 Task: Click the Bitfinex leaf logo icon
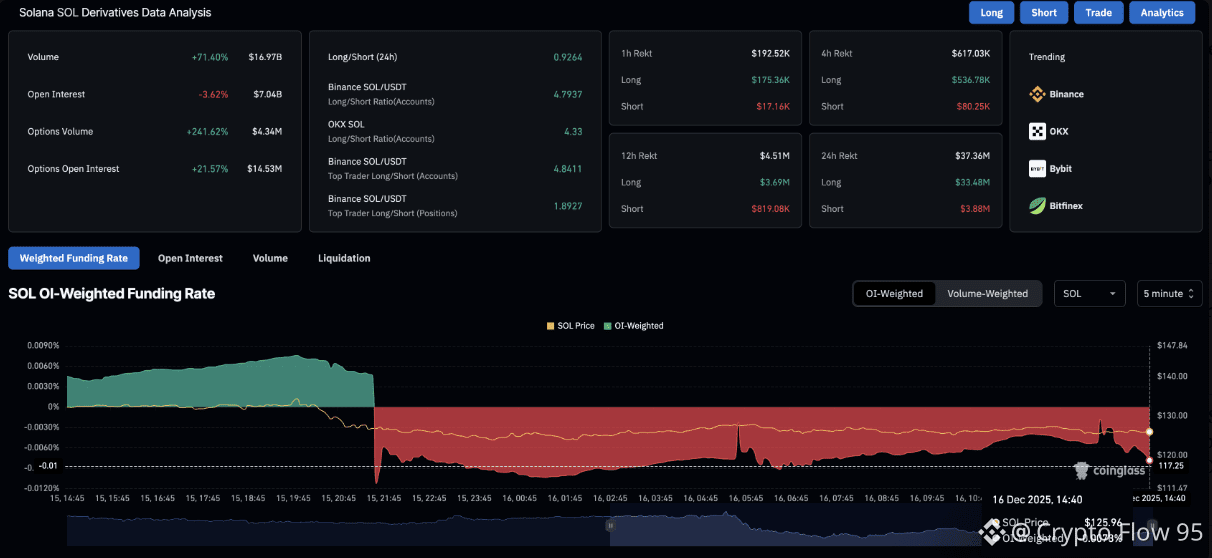click(x=1037, y=206)
